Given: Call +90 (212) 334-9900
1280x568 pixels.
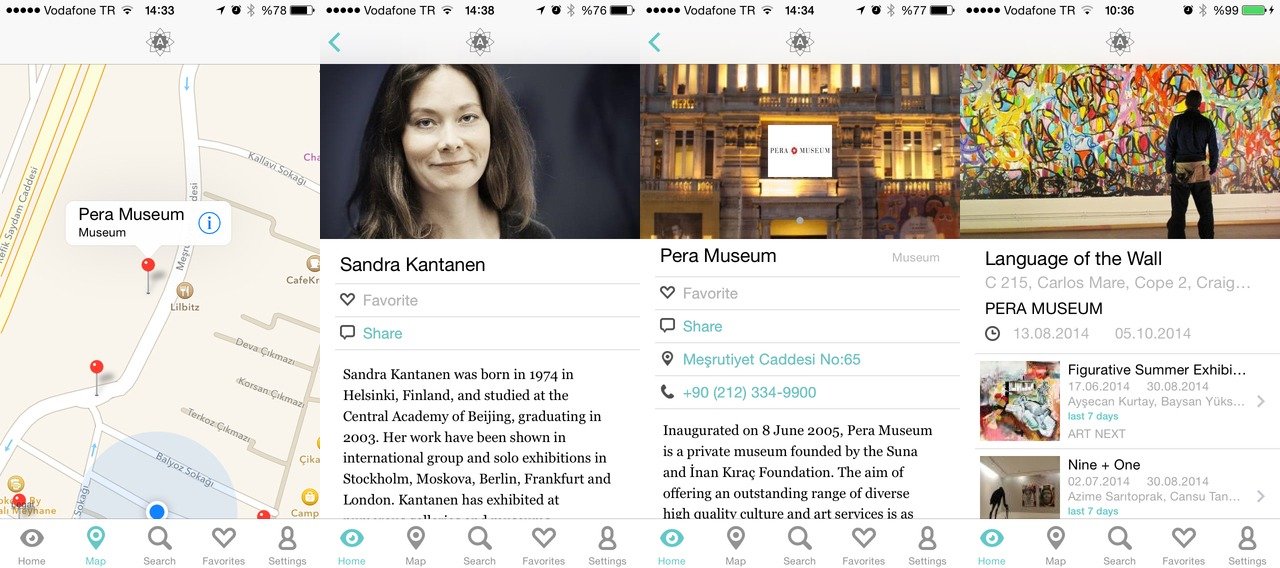Looking at the screenshot, I should click(x=749, y=392).
